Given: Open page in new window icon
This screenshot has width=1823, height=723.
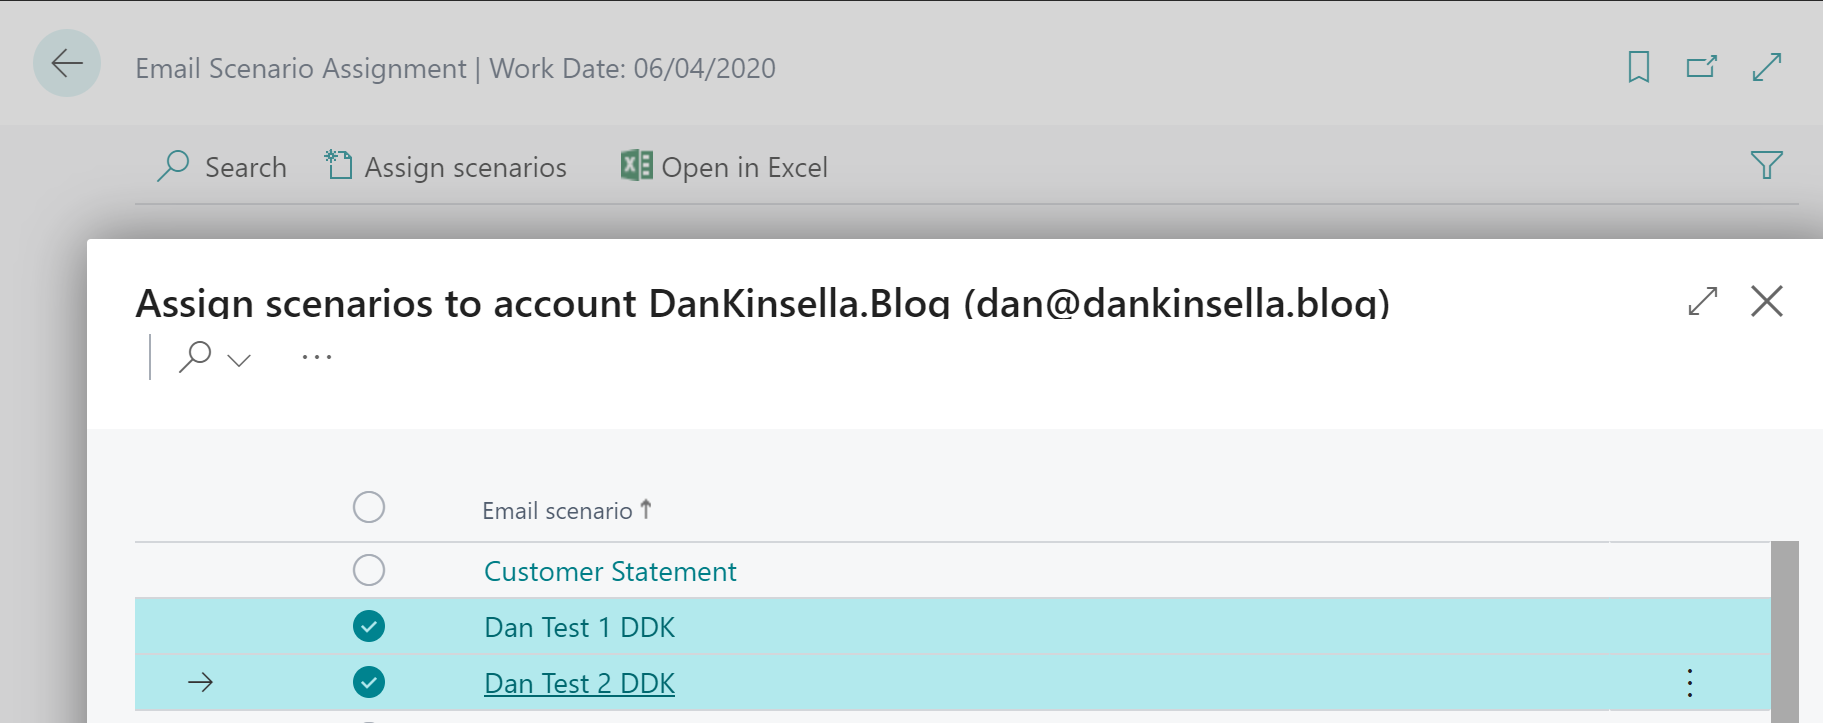Looking at the screenshot, I should [x=1701, y=67].
